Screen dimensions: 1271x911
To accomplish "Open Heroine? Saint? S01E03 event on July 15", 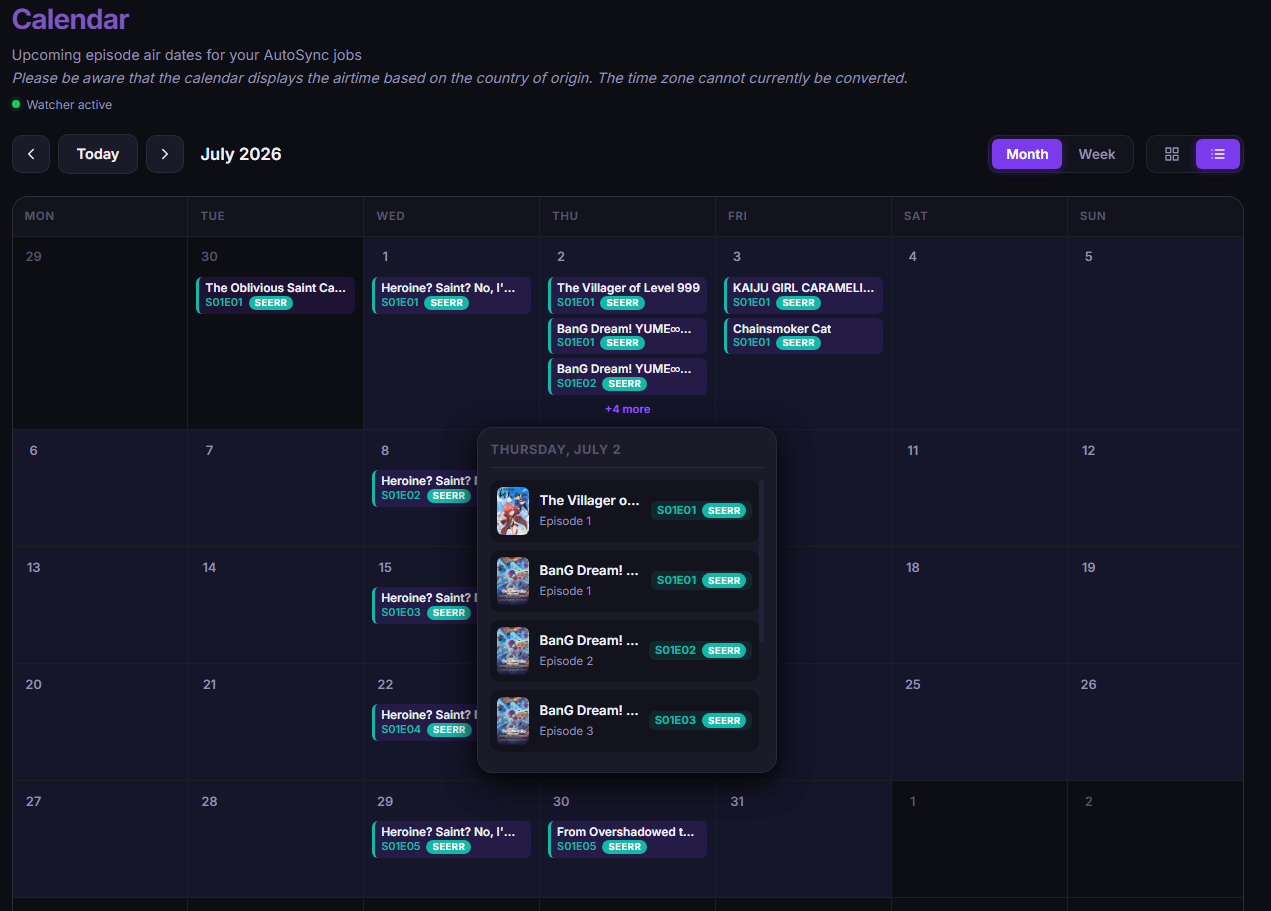I will tap(425, 605).
